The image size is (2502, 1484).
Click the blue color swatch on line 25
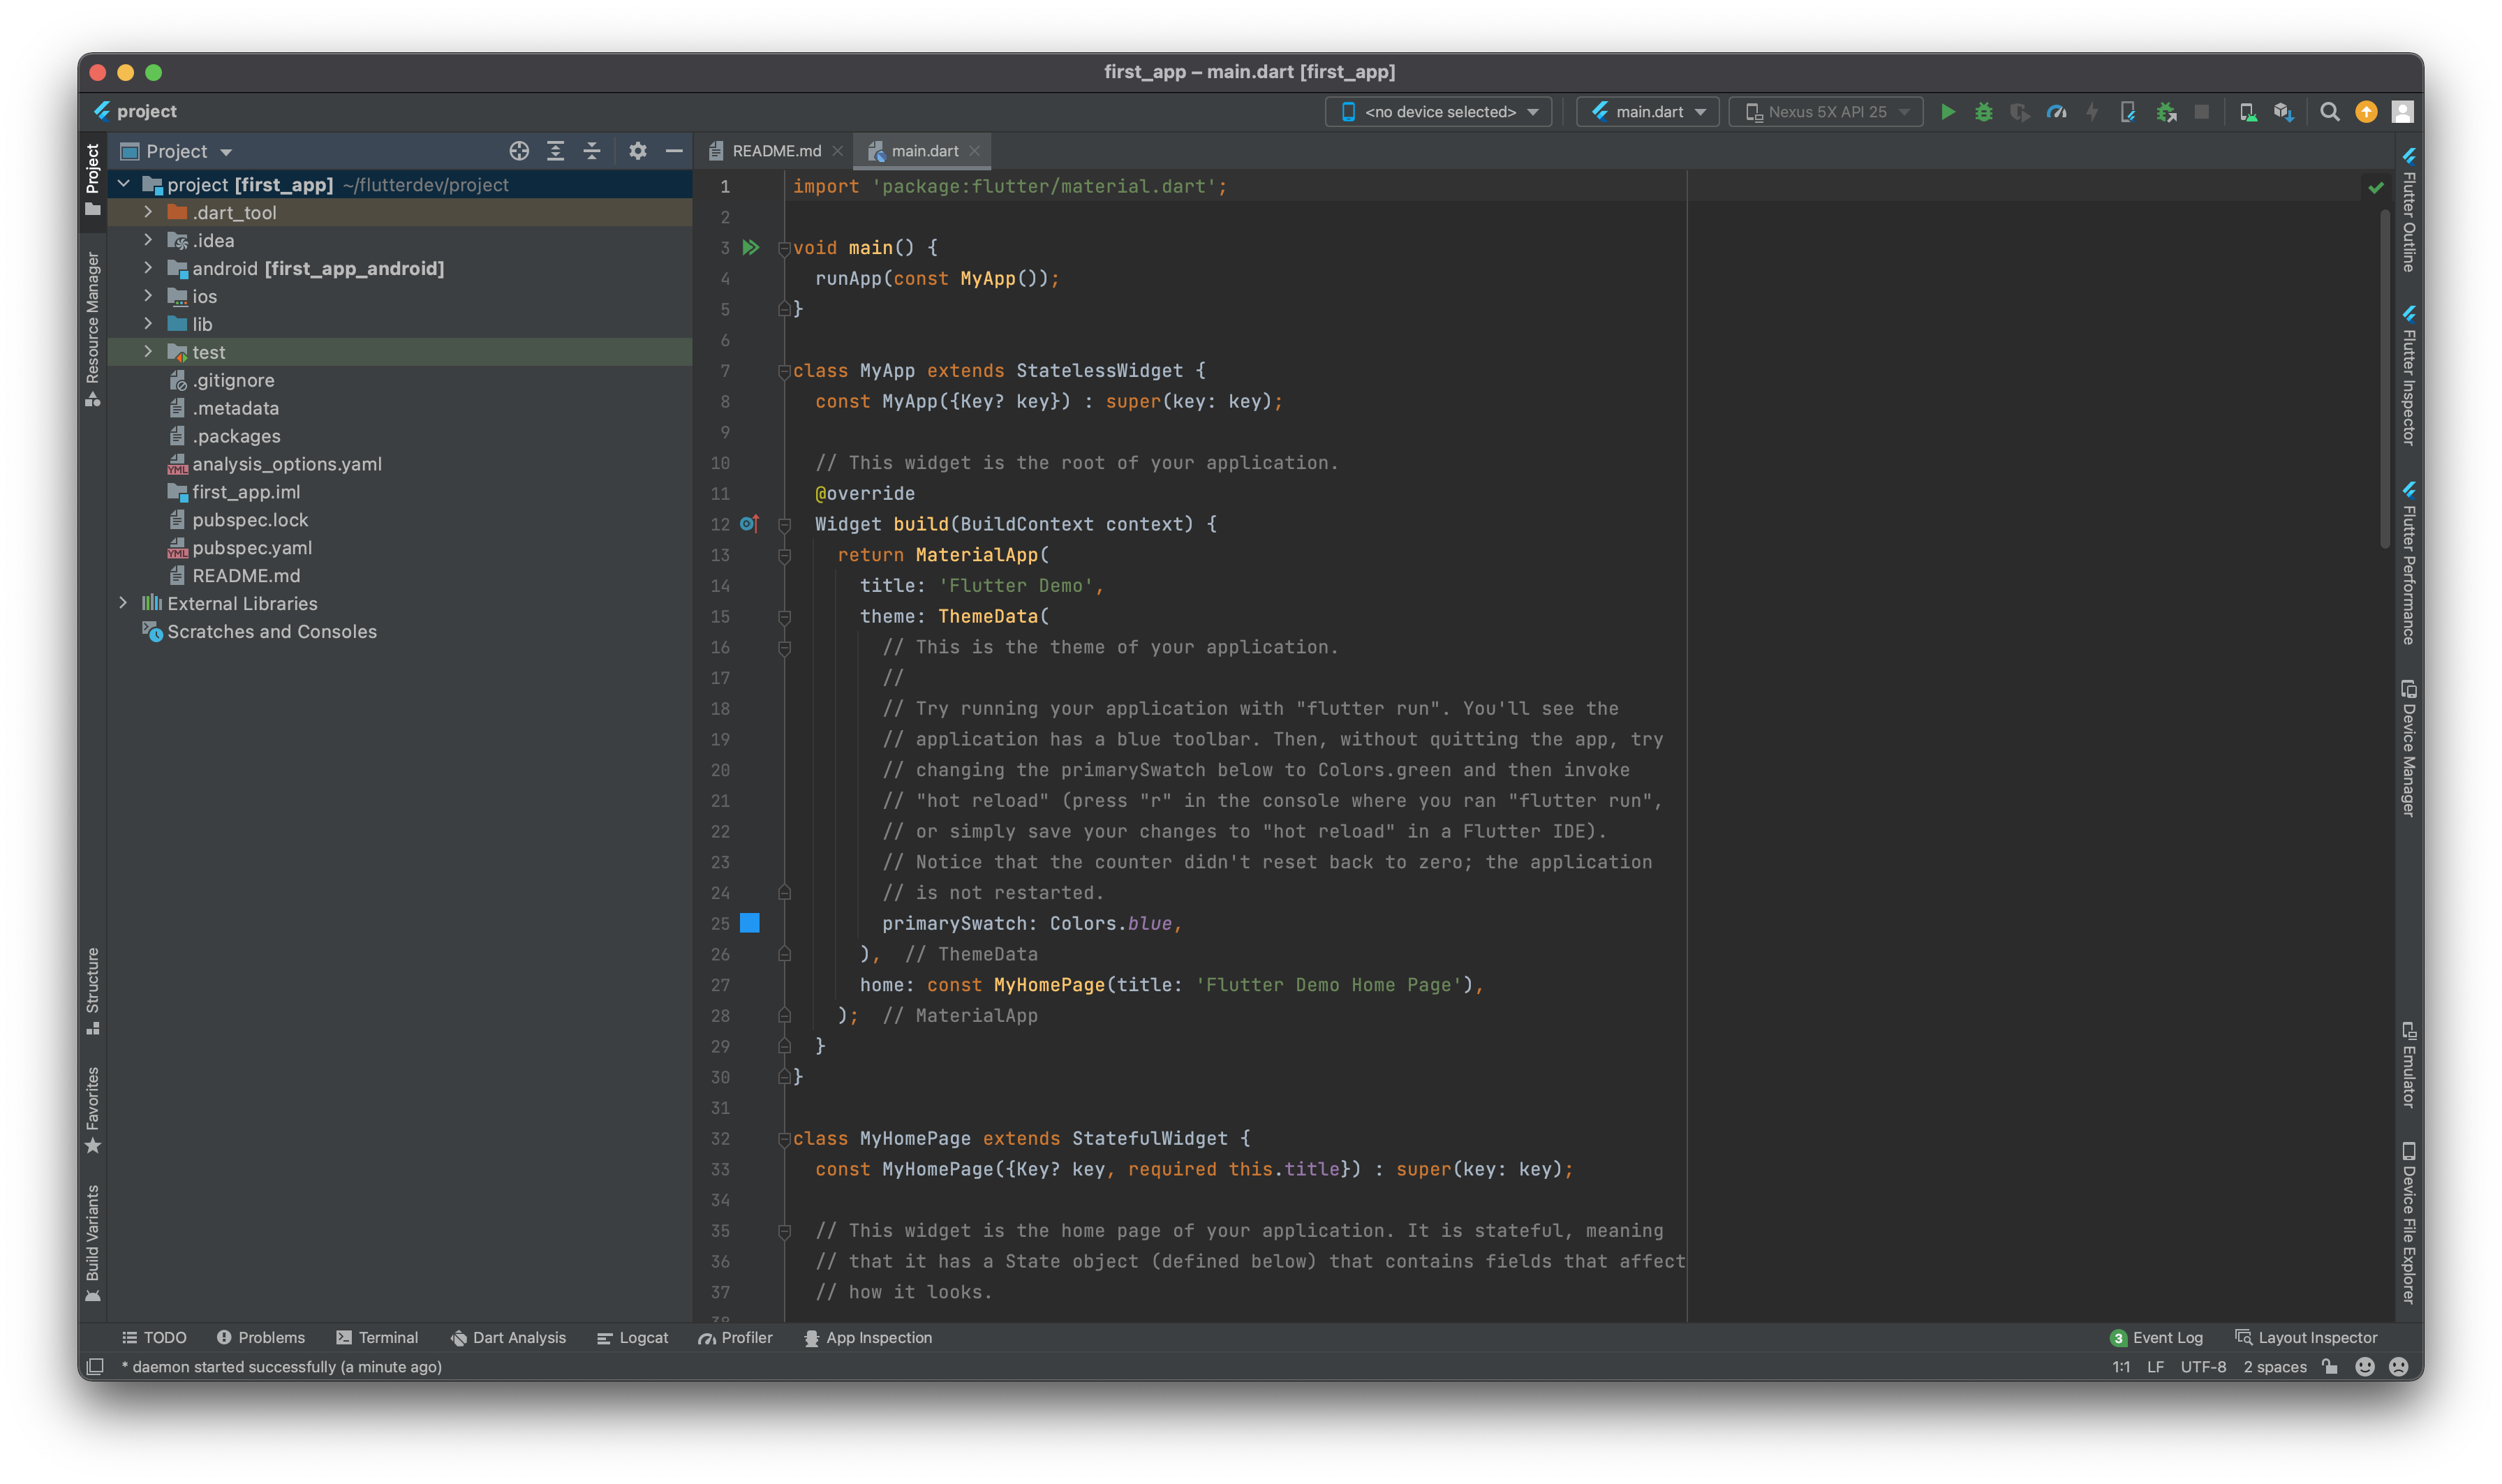(749, 923)
